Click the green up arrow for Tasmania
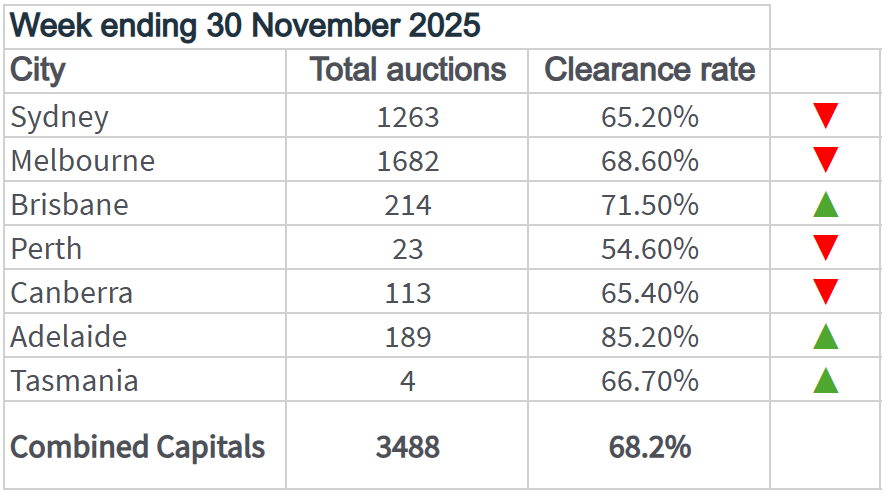Viewport: 885px width, 493px height. point(825,381)
